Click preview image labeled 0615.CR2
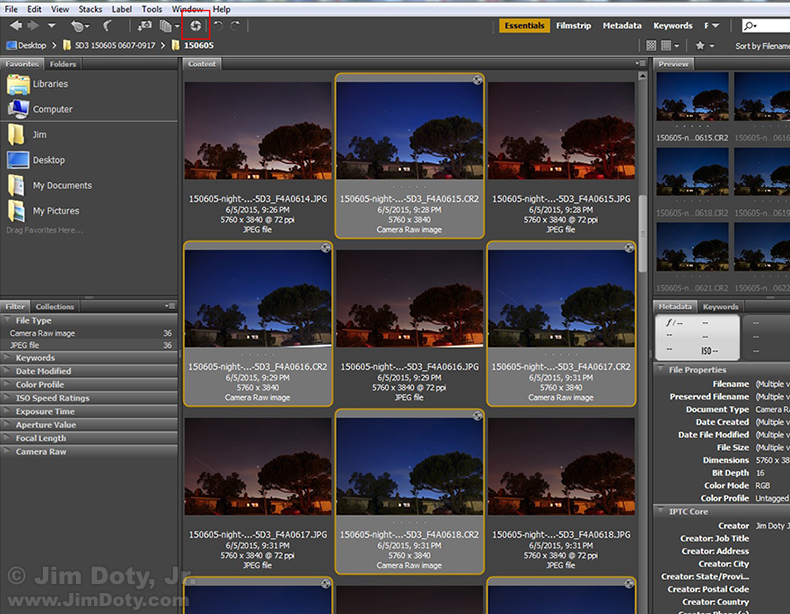 [x=692, y=96]
